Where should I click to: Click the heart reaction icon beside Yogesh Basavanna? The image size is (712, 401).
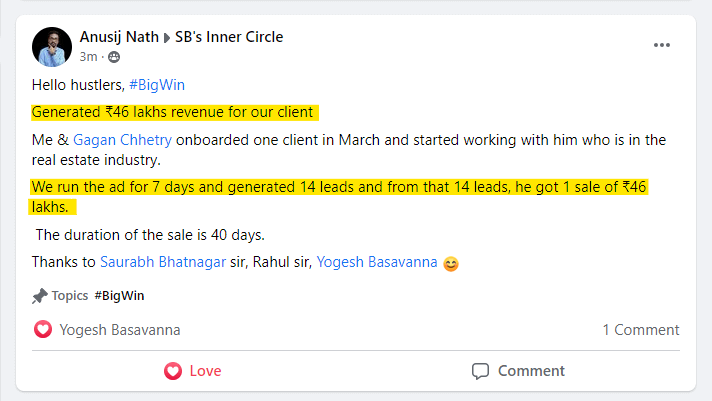pyautogui.click(x=43, y=329)
